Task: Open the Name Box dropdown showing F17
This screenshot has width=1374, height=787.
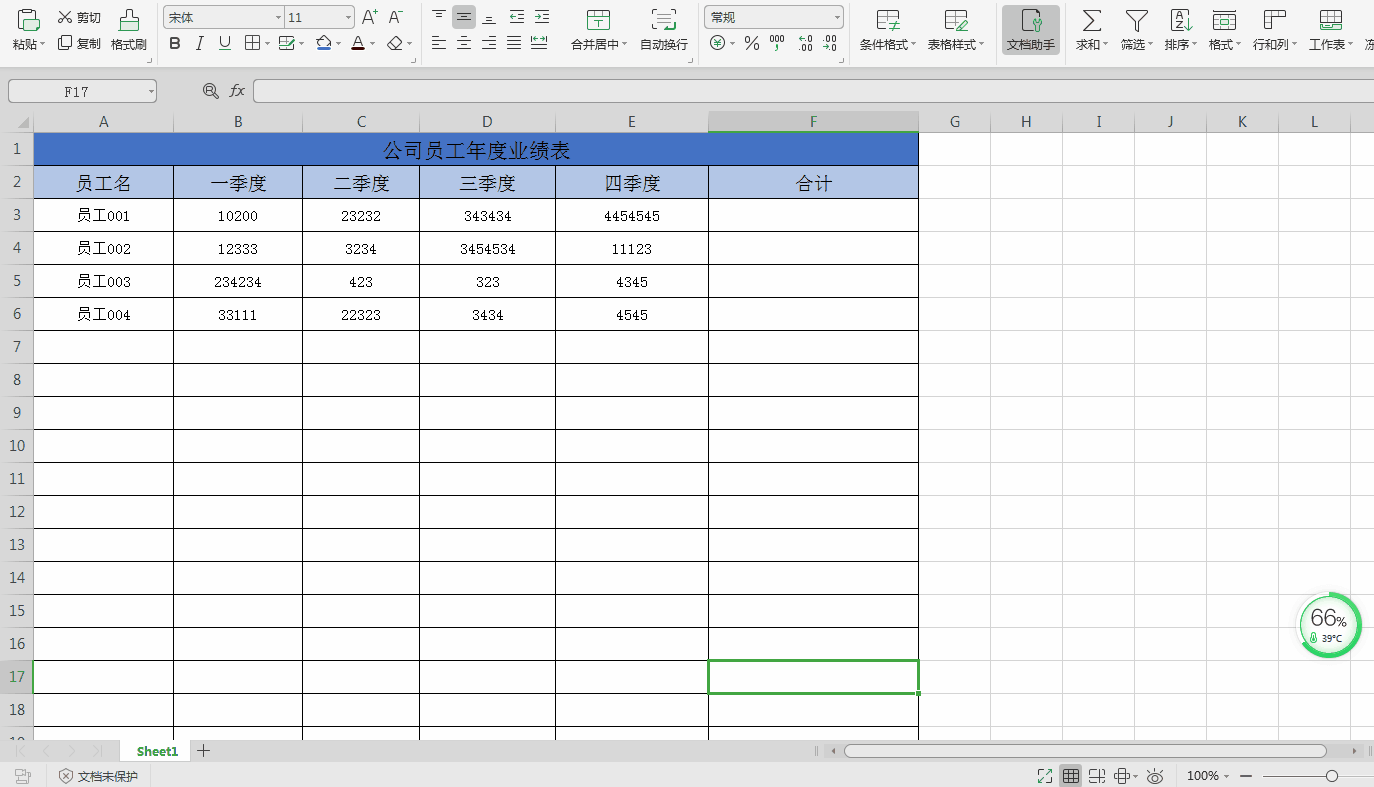Action: [x=151, y=92]
